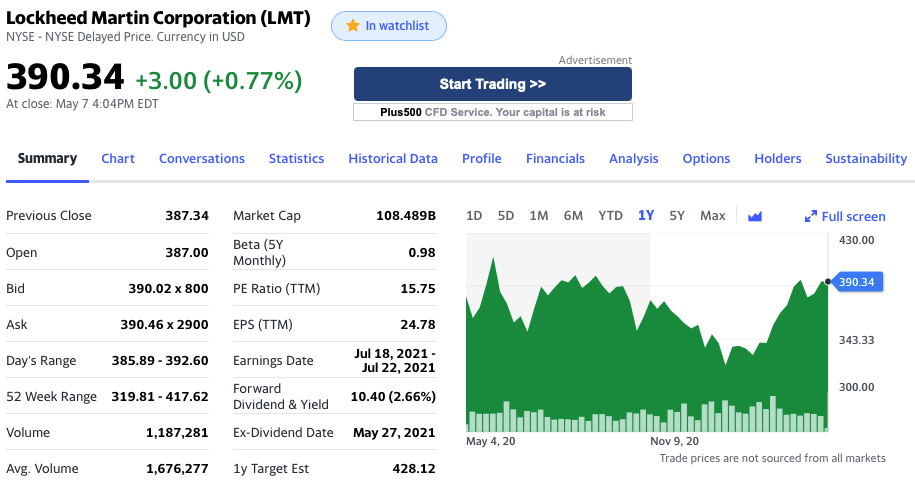Viewport: 915px width, 487px height.
Task: Switch chart type with the area-chart icon
Action: (755, 216)
